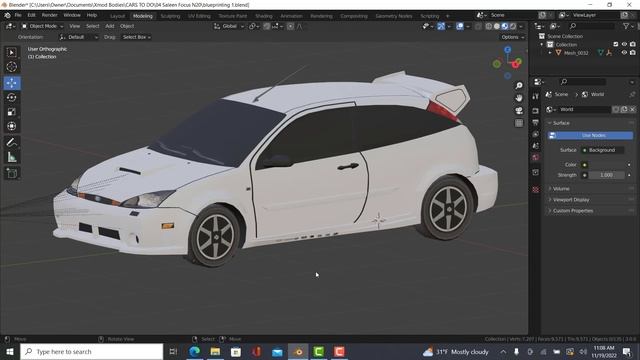Screen dimensions: 640x360
Task: Open the World properties tab icon
Action: click(x=536, y=158)
